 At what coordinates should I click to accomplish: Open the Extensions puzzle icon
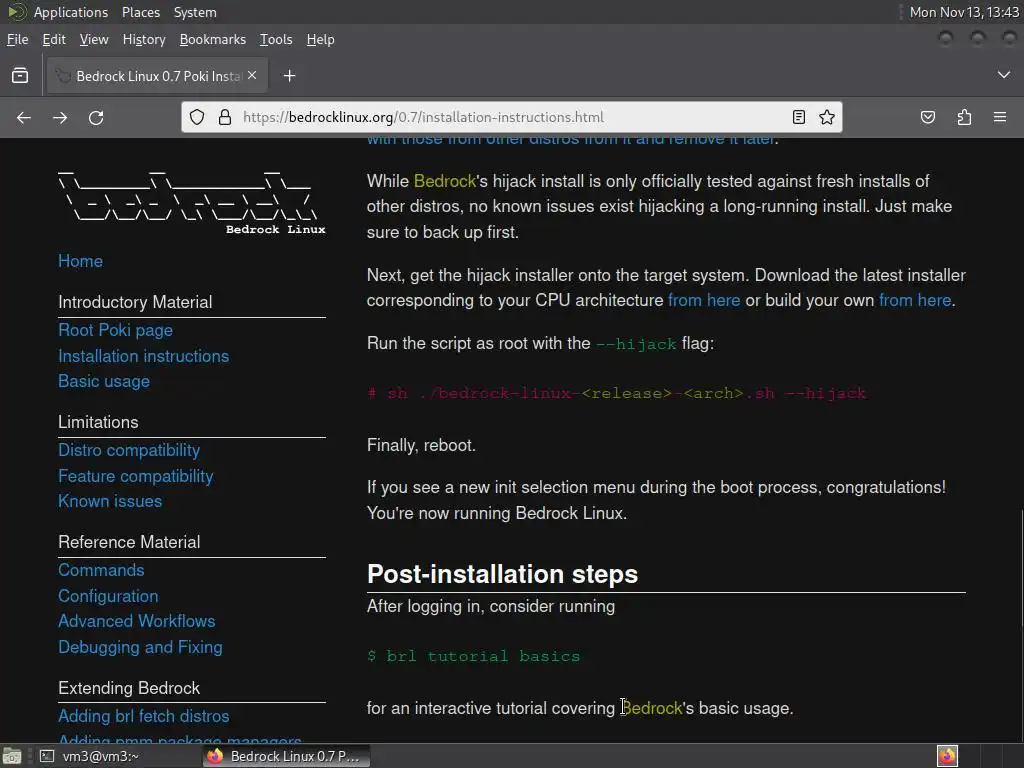[964, 118]
